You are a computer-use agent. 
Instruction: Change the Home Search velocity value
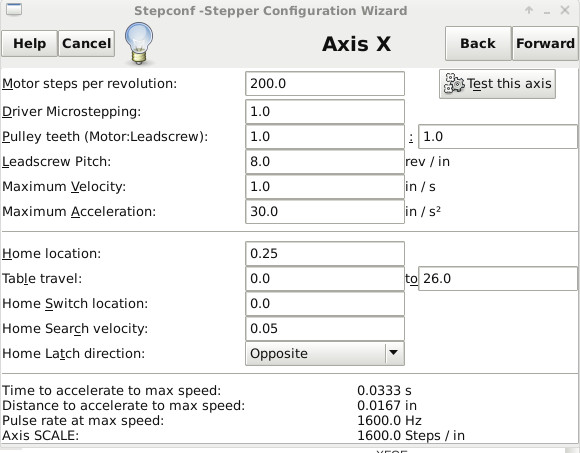325,328
